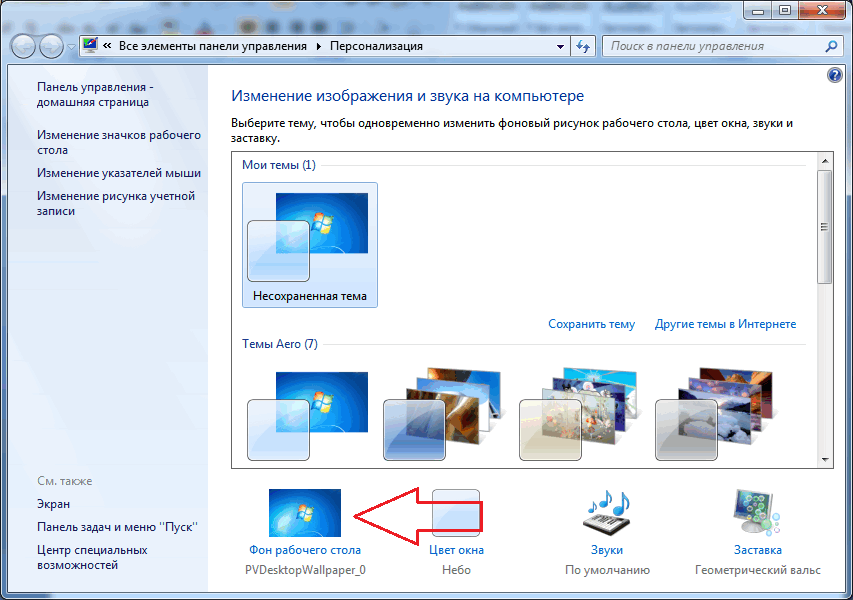
Task: Click the Сохранить тему link
Action: click(591, 324)
